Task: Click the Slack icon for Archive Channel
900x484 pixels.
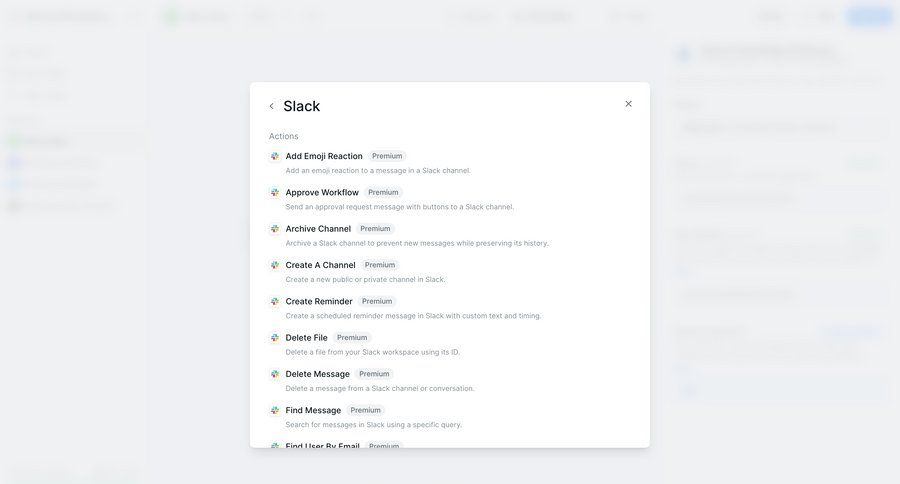Action: point(275,229)
